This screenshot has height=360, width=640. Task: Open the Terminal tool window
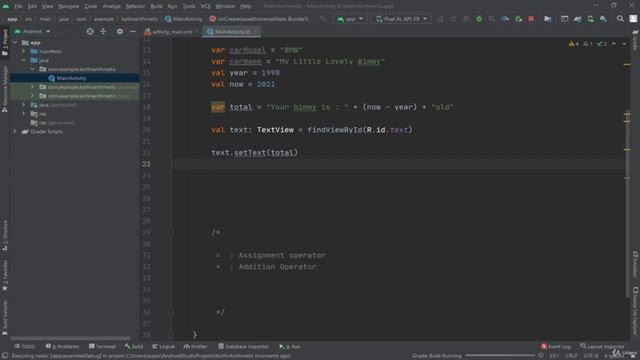102,346
